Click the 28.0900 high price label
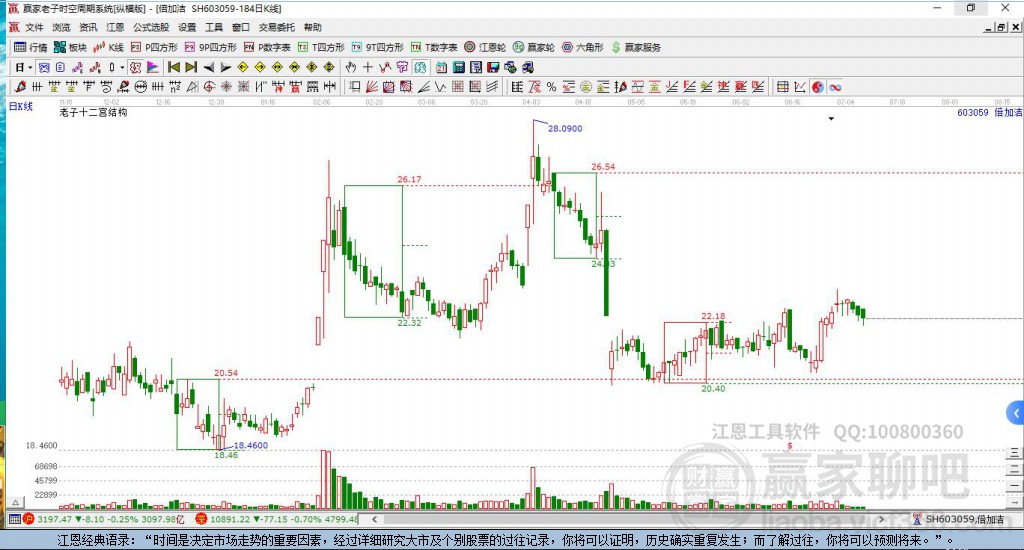This screenshot has width=1024, height=550. [x=565, y=129]
